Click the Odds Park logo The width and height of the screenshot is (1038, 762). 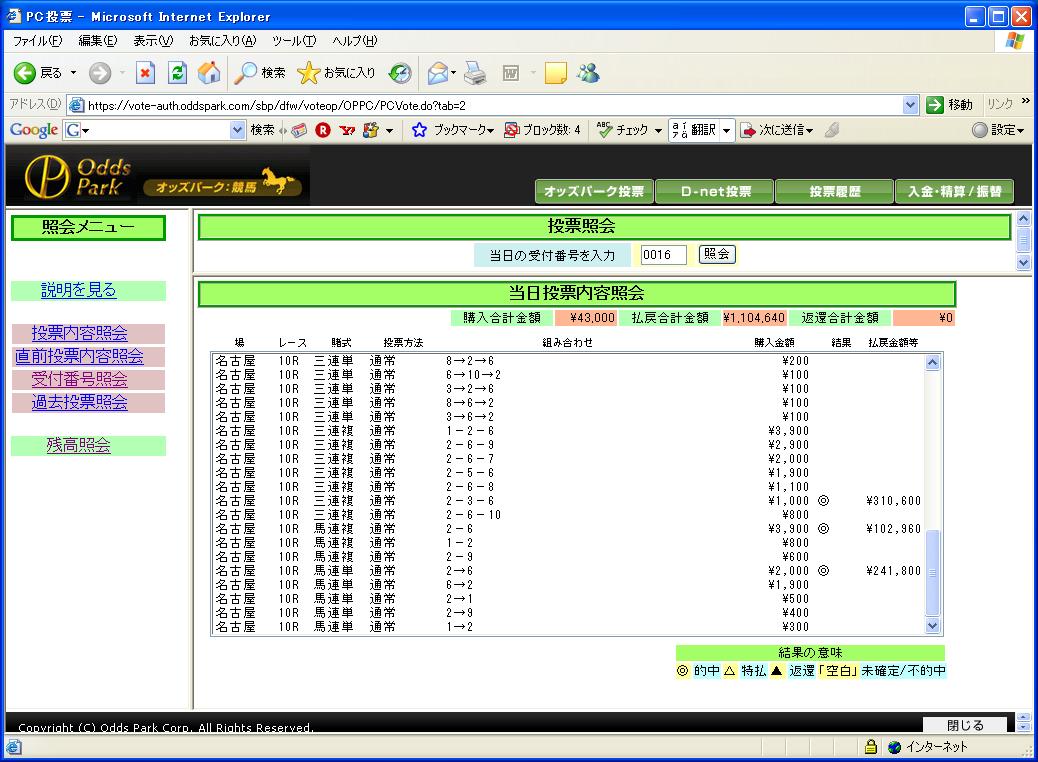77,177
